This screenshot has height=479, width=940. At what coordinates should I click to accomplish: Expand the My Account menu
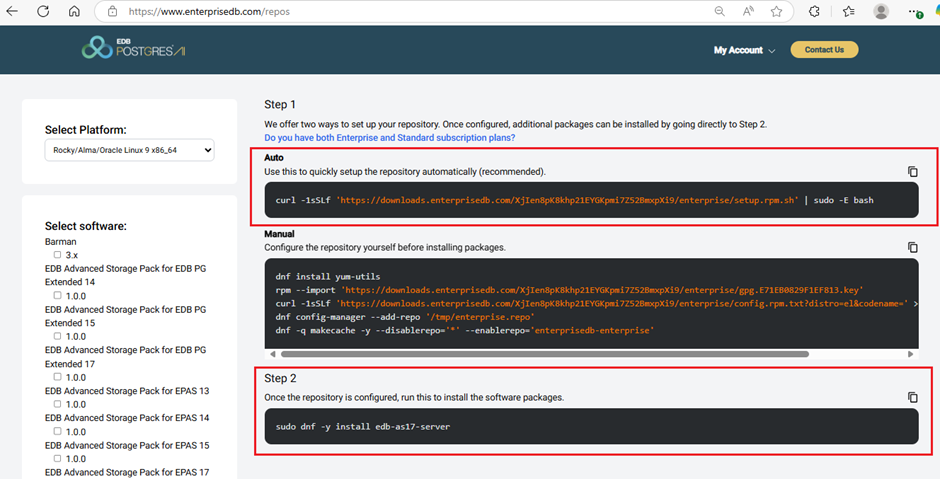point(744,50)
